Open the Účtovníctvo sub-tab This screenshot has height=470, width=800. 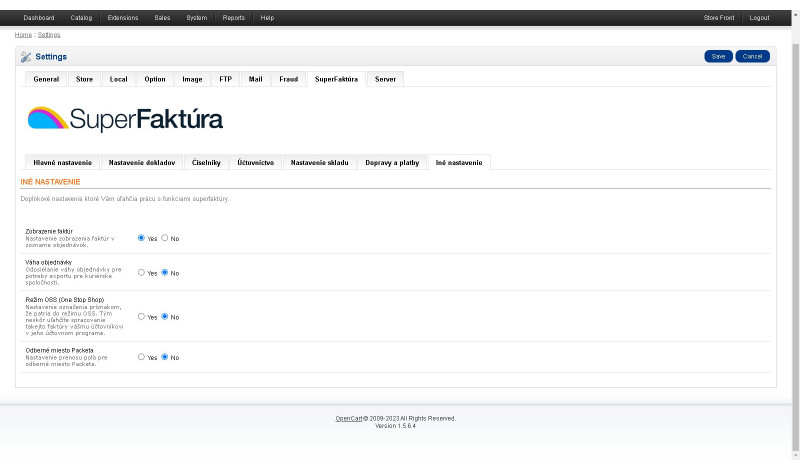tap(256, 163)
